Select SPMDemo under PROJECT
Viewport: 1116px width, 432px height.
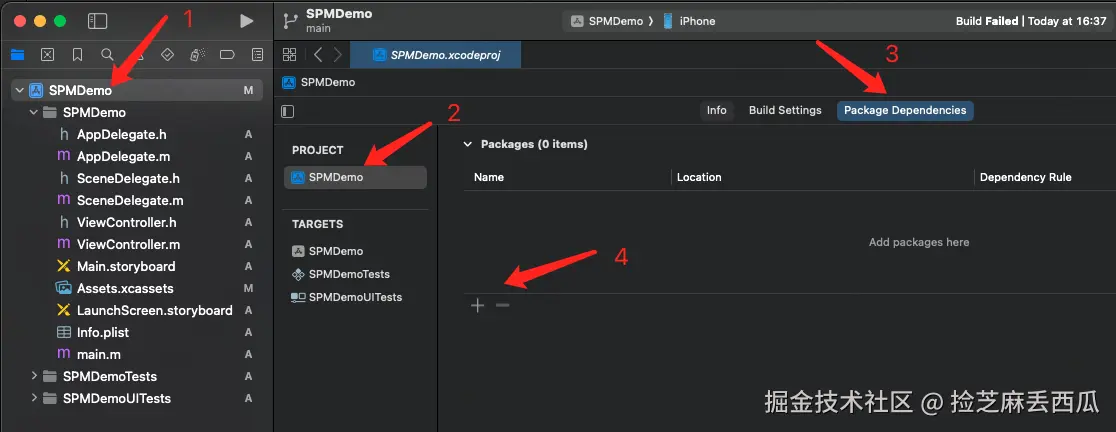click(x=355, y=177)
